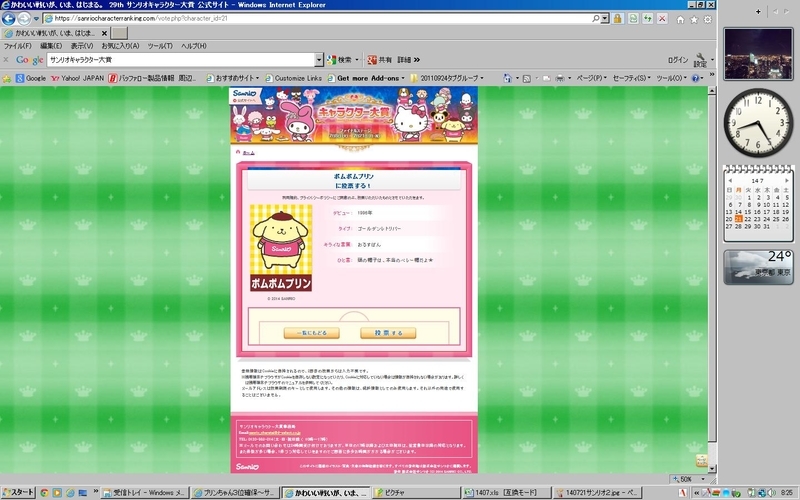Click the Start (スタート) button
The width and height of the screenshot is (800, 500).
tap(18, 492)
